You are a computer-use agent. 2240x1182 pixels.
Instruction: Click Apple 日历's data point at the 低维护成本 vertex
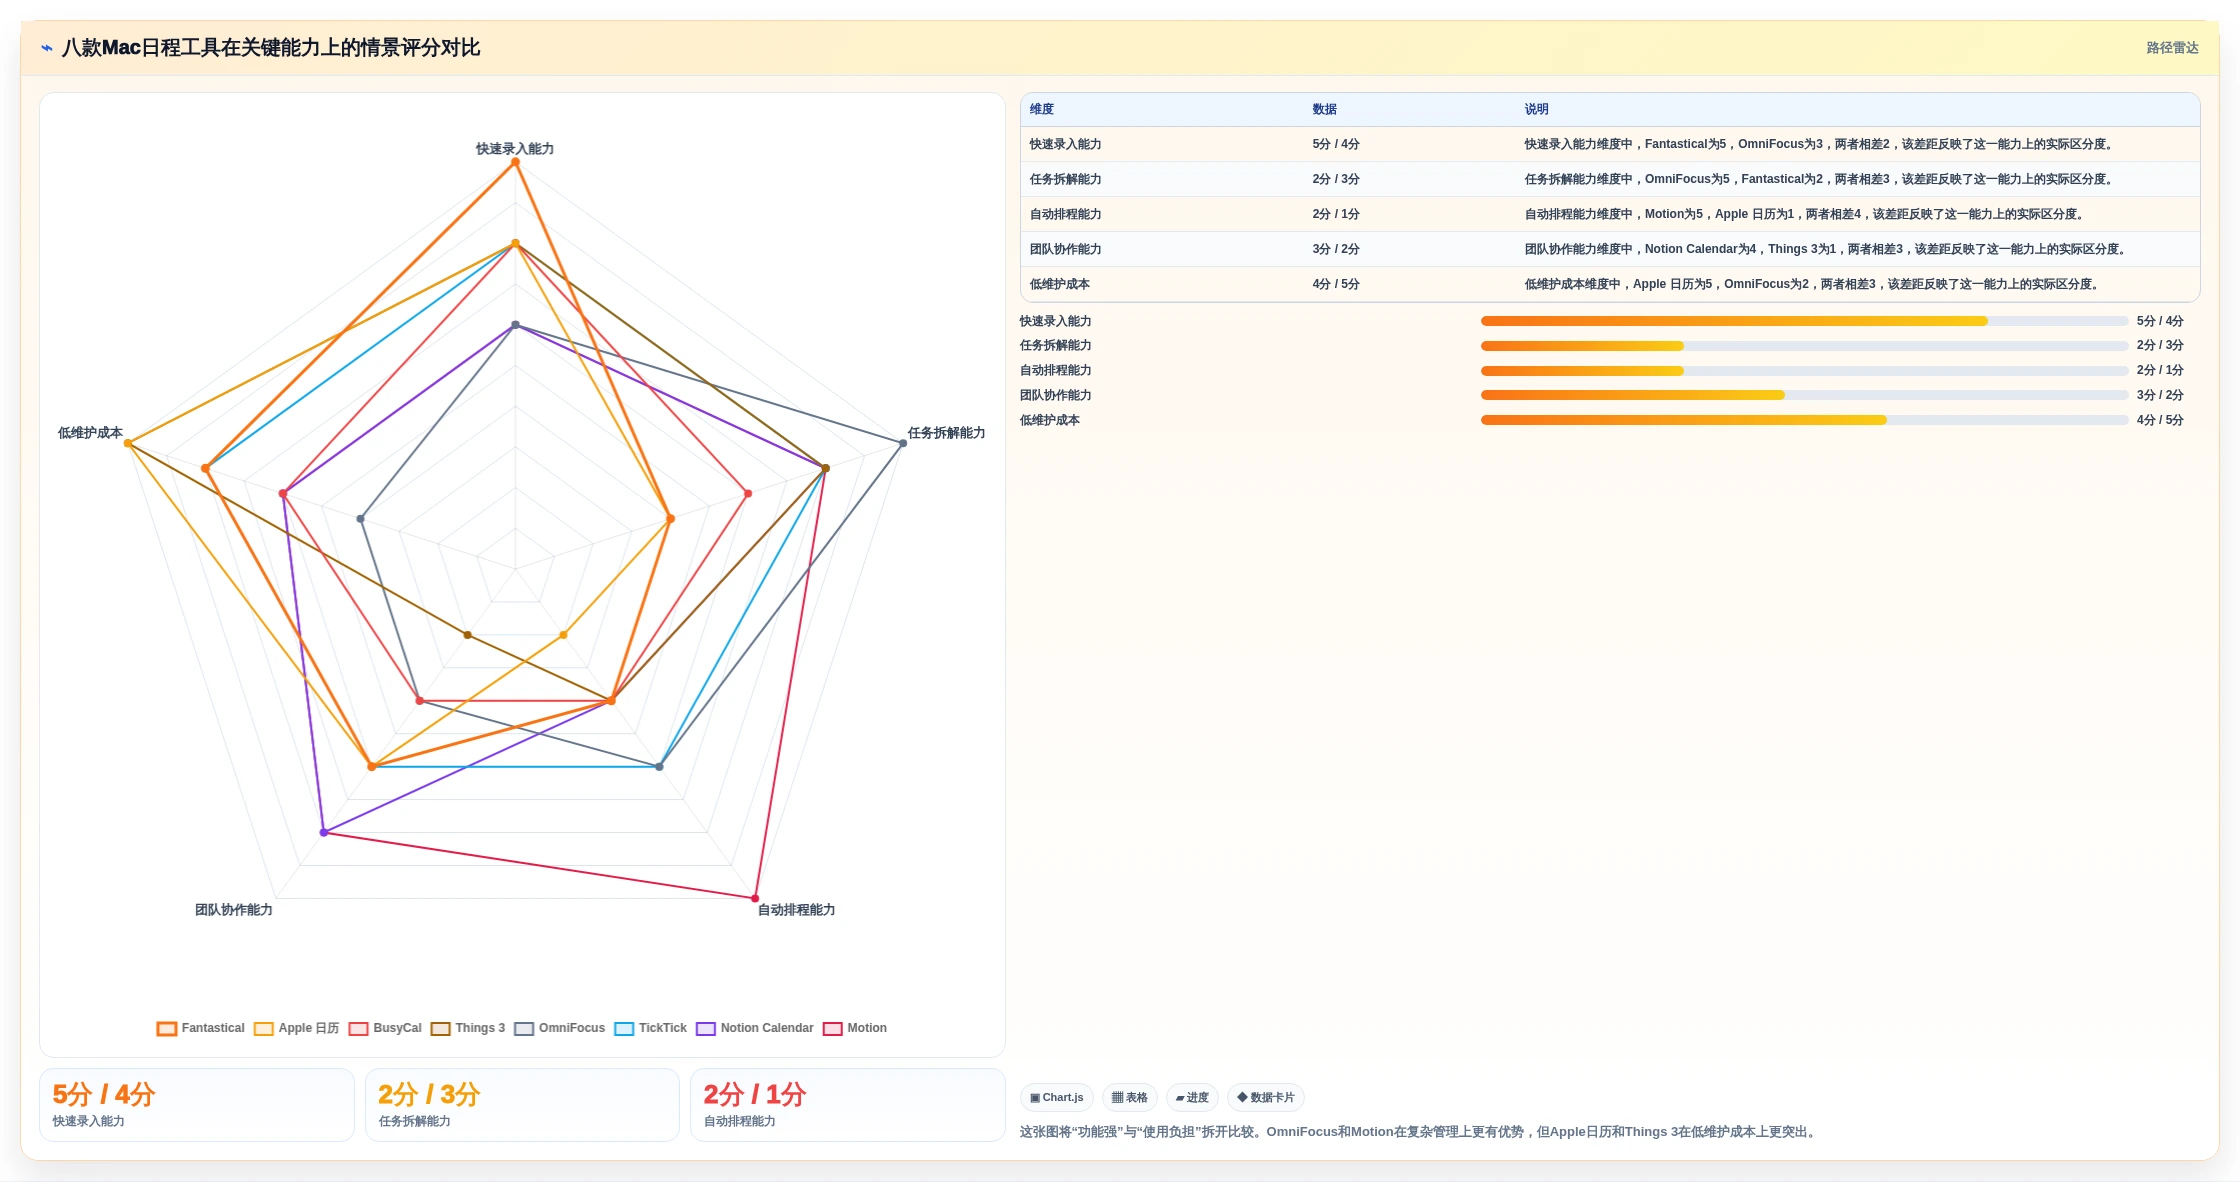128,443
